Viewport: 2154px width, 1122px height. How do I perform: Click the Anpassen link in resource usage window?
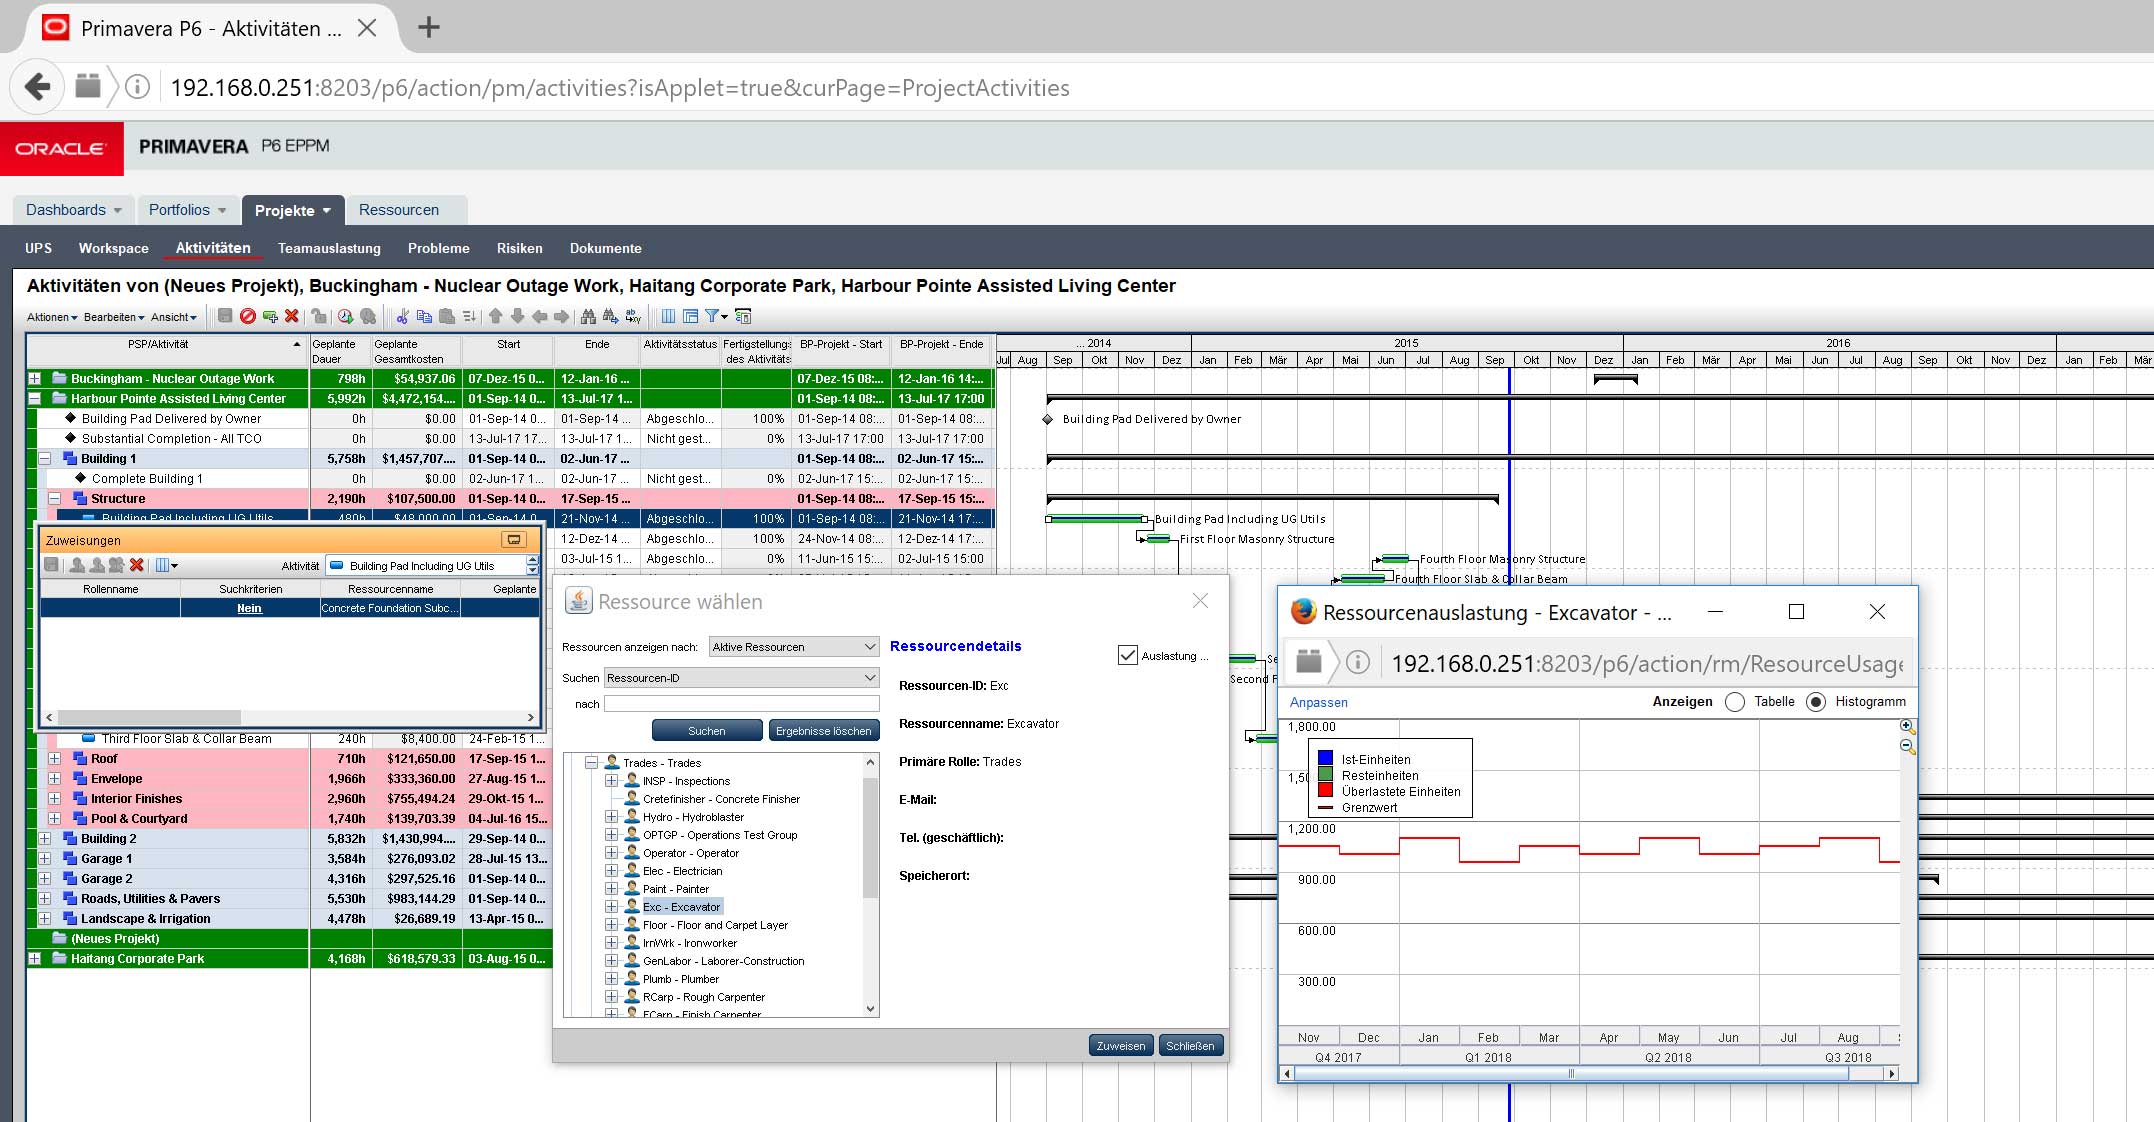click(1319, 702)
